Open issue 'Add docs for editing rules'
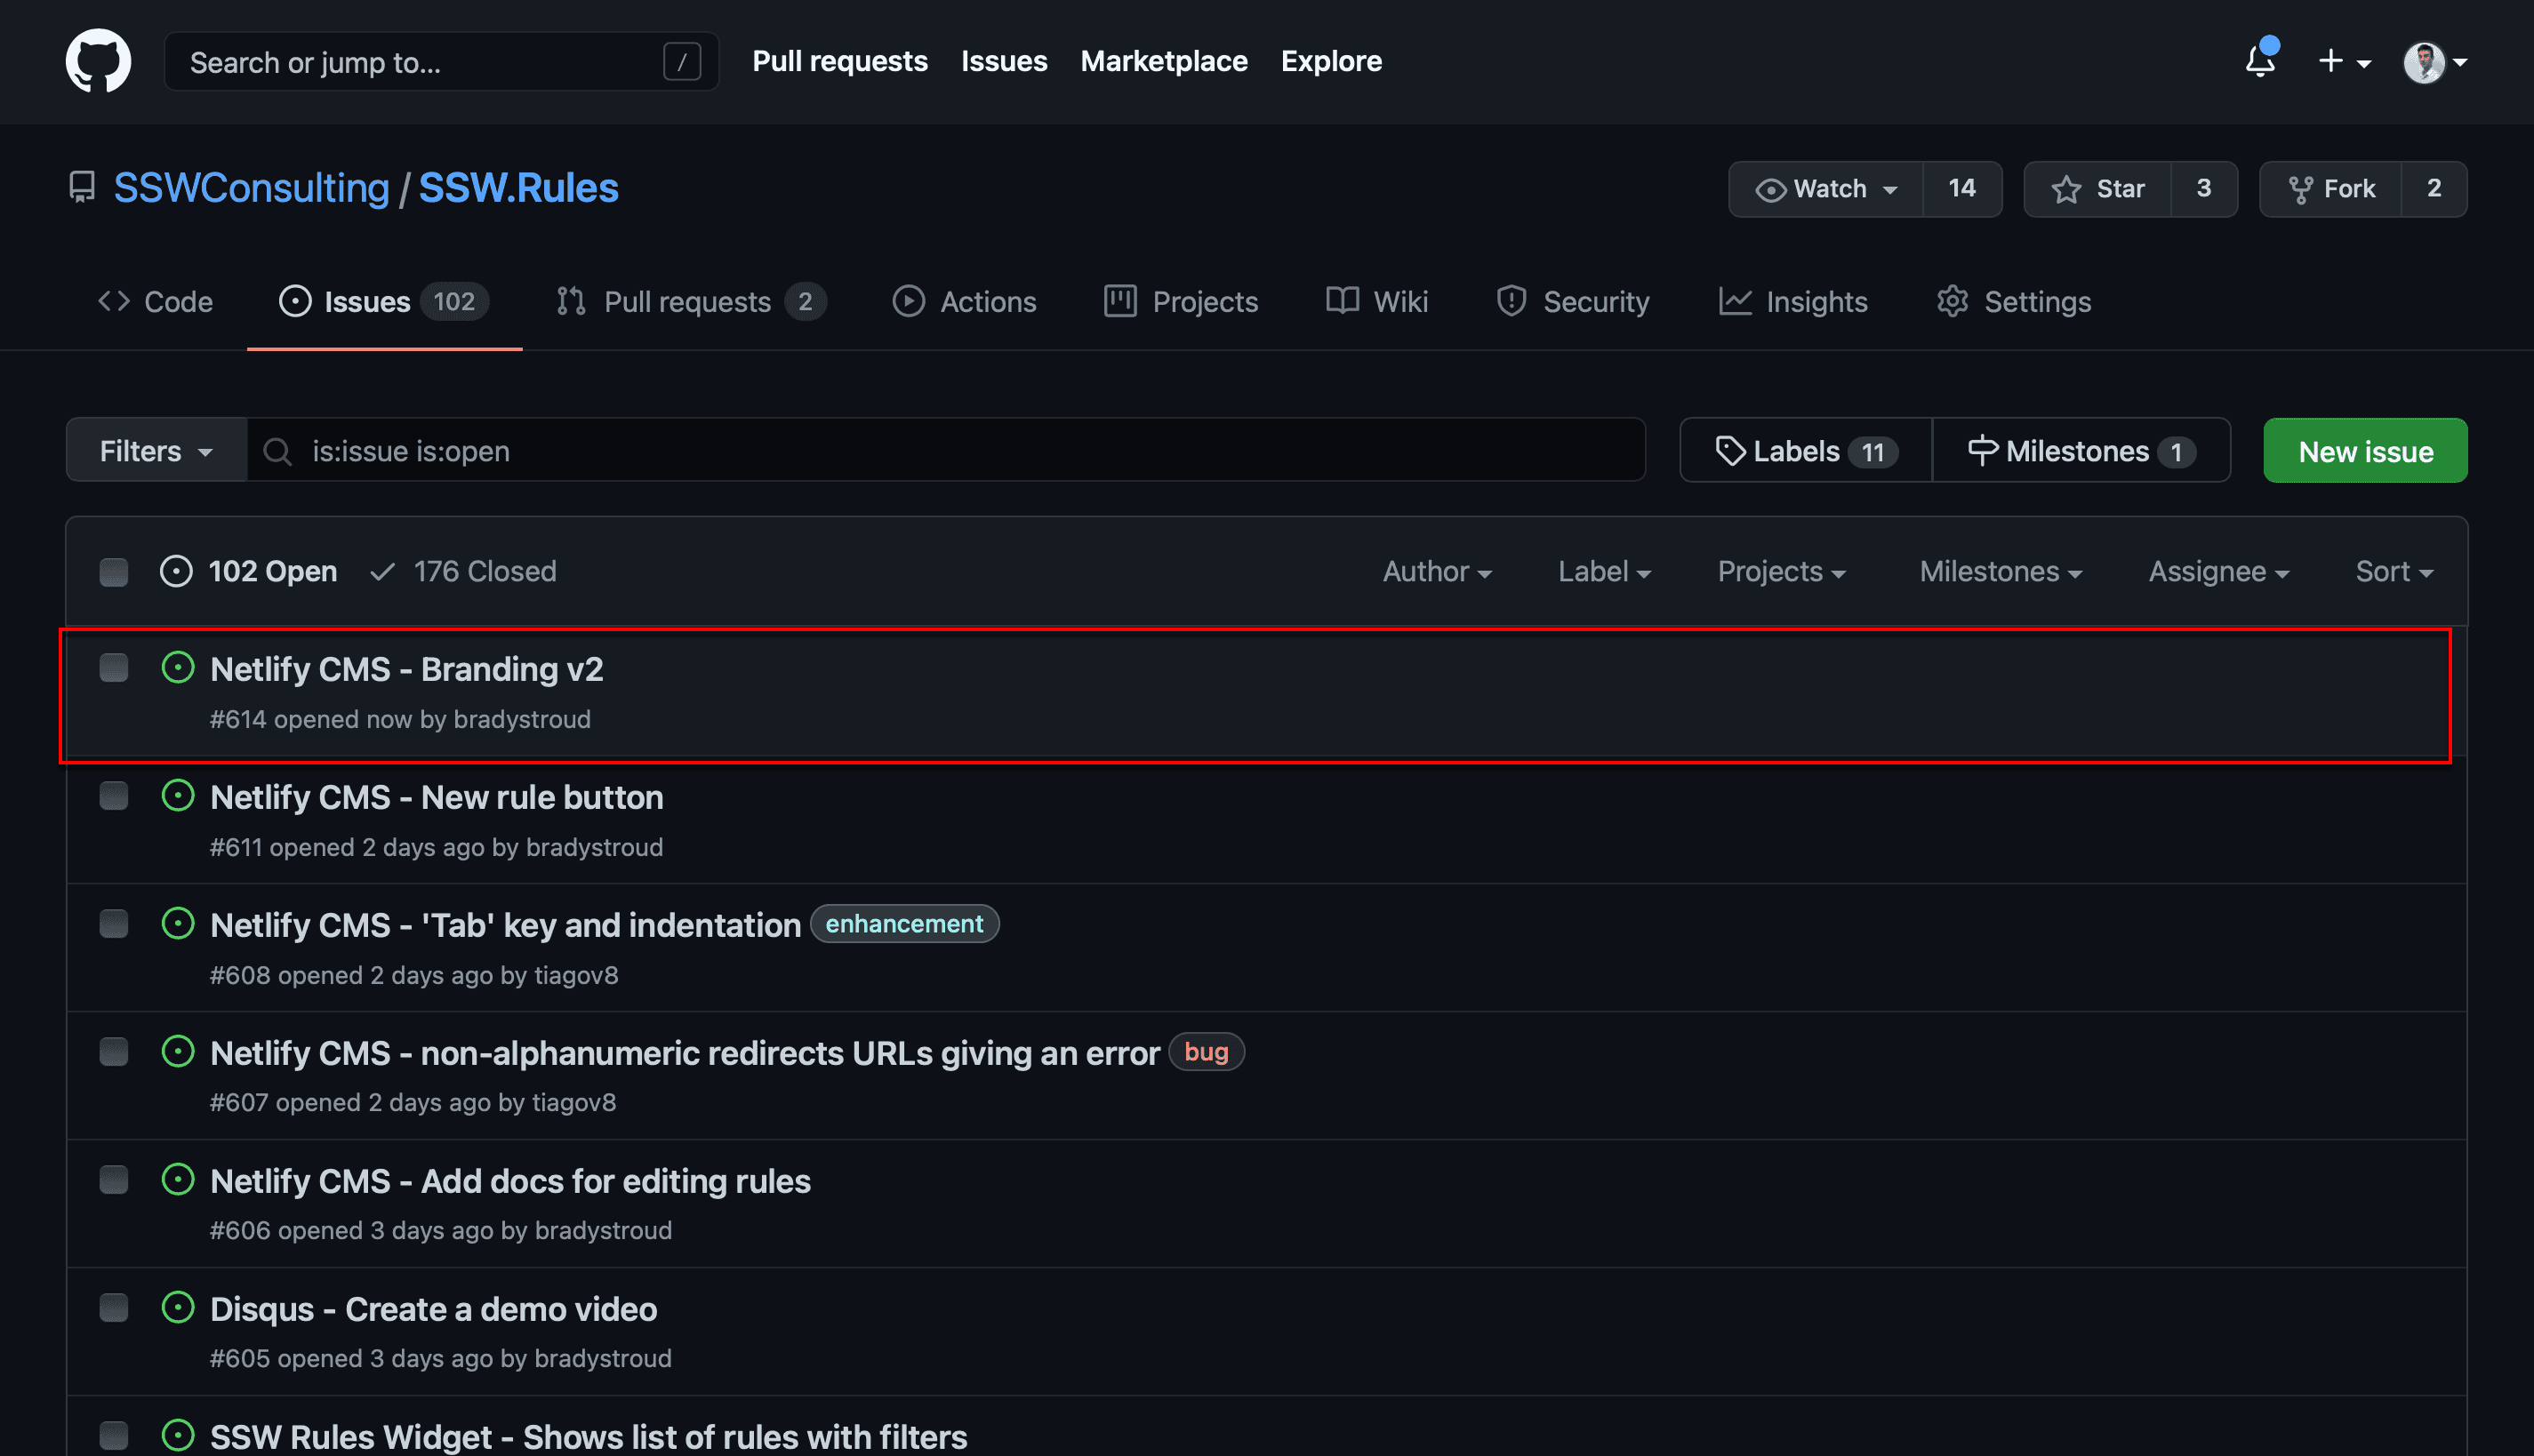This screenshot has height=1456, width=2534. pyautogui.click(x=510, y=1181)
